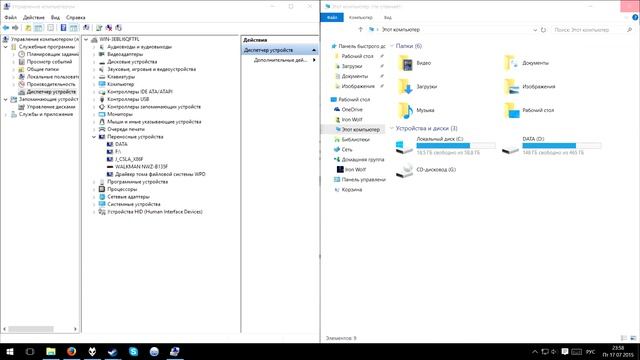The width and height of the screenshot is (640, 360).
Task: Collapse the Диспетчер устройств section in the Actions pane
Action: 314,50
